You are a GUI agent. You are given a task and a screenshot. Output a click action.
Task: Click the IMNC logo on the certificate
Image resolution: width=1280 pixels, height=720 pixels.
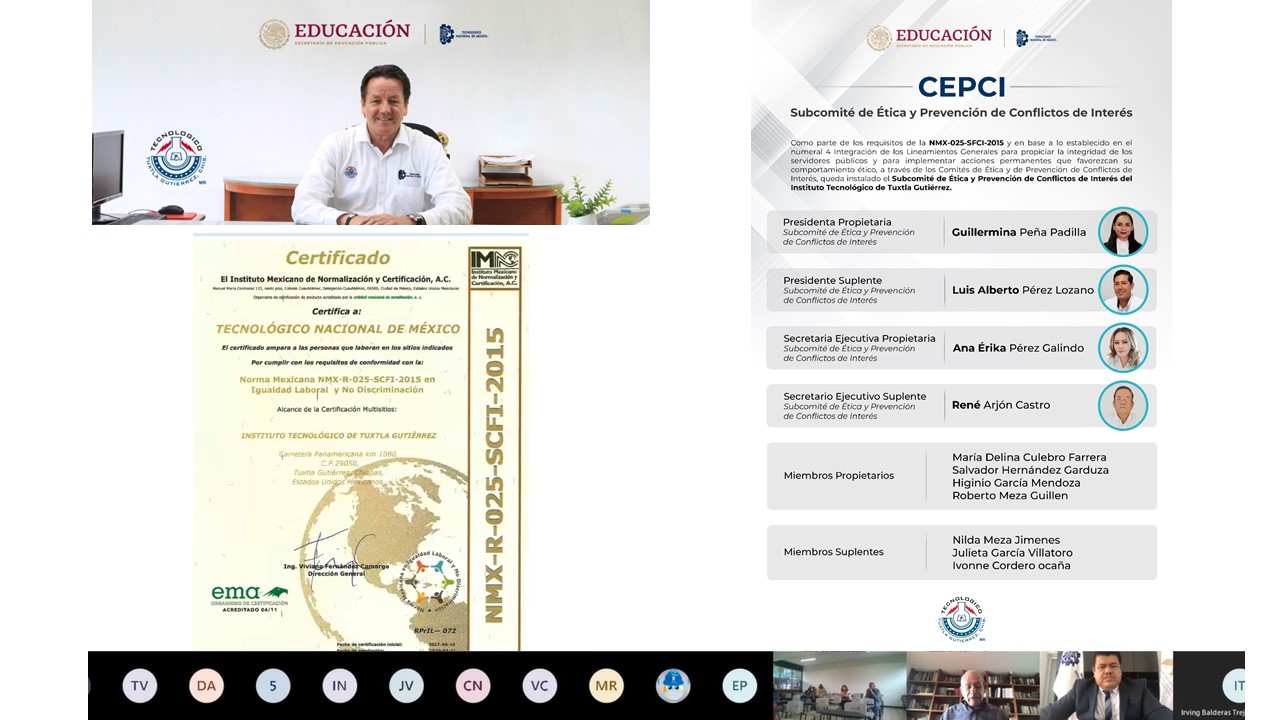click(494, 269)
